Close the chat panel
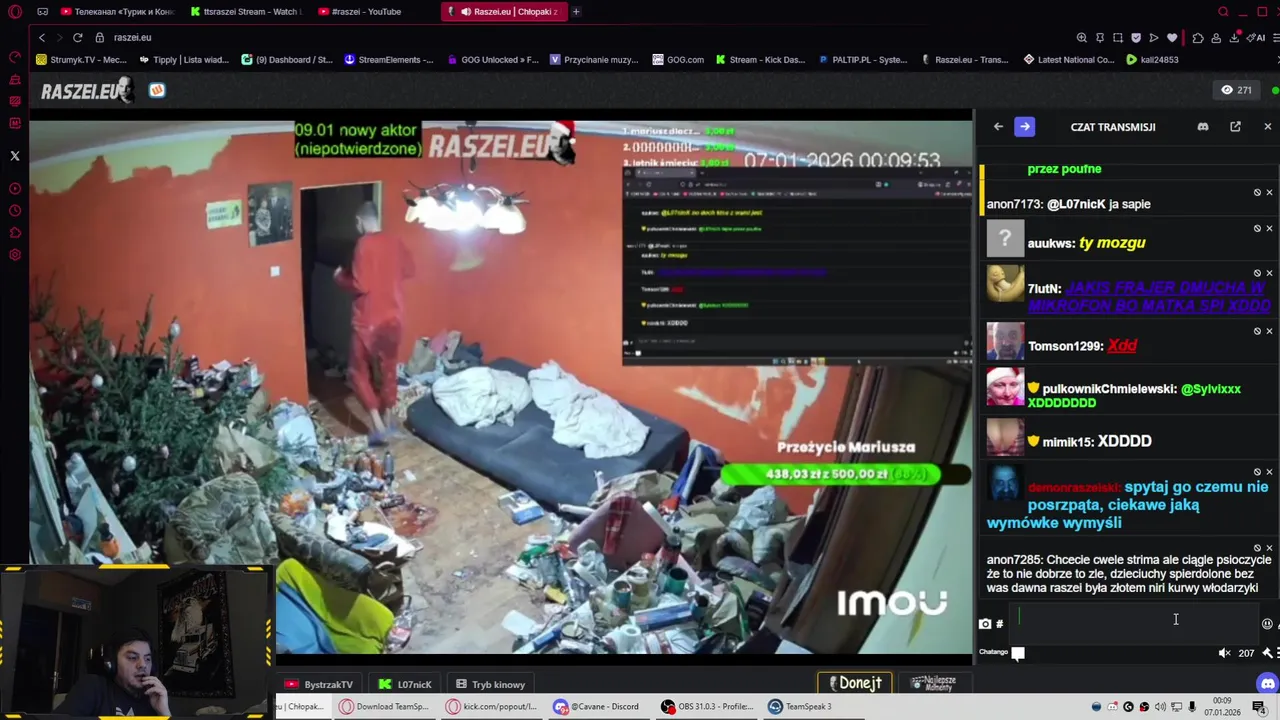The image size is (1280, 720). pyautogui.click(x=1267, y=127)
